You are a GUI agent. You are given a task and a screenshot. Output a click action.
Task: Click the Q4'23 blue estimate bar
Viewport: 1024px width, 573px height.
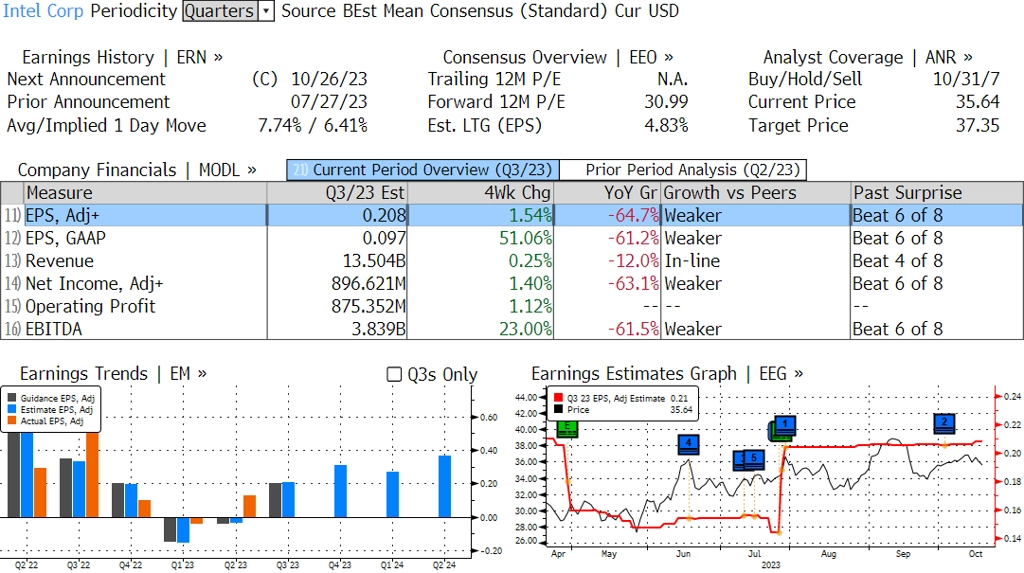[340, 491]
